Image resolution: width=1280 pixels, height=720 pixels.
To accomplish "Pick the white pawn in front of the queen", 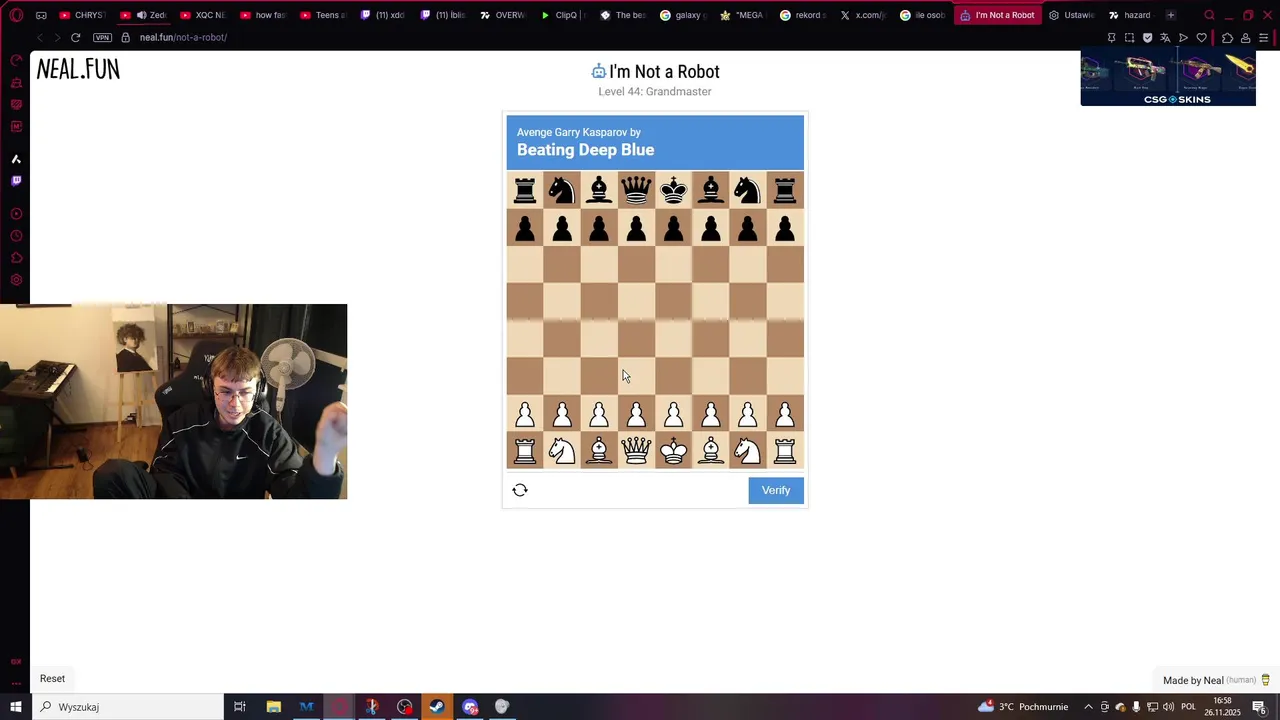I will coord(636,414).
